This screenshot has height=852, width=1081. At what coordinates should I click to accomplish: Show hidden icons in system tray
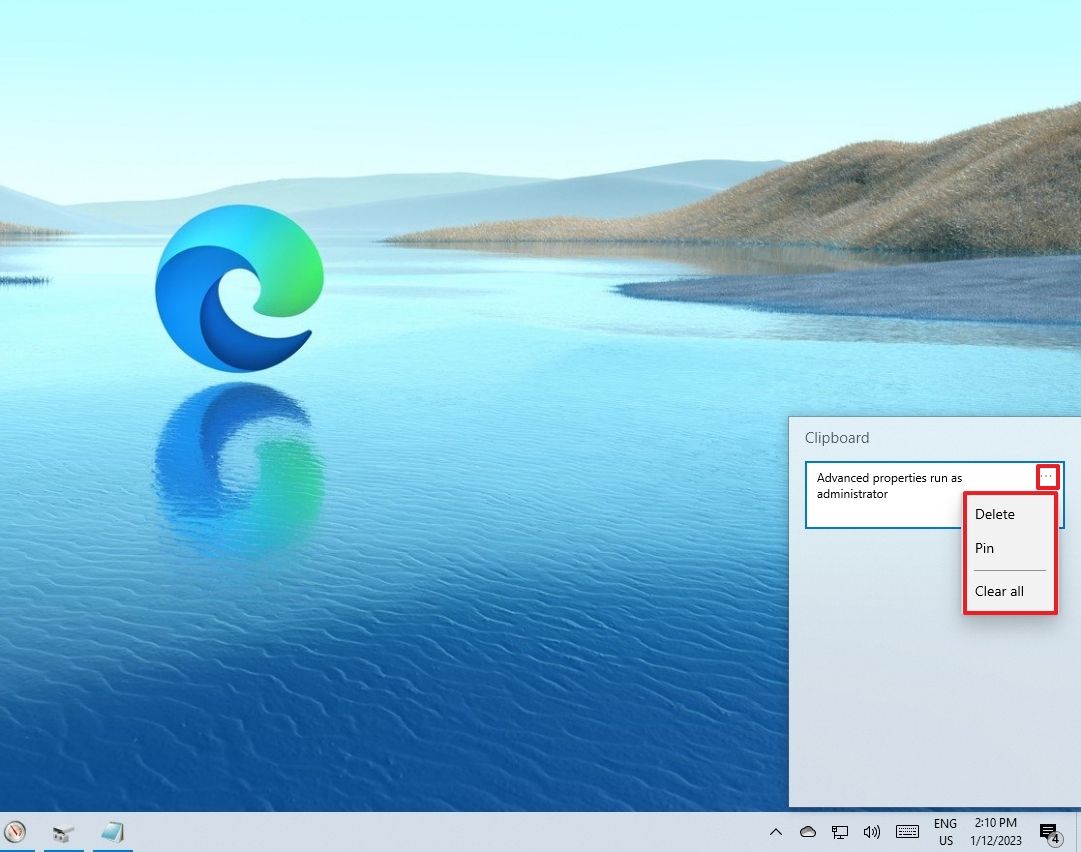click(x=776, y=832)
